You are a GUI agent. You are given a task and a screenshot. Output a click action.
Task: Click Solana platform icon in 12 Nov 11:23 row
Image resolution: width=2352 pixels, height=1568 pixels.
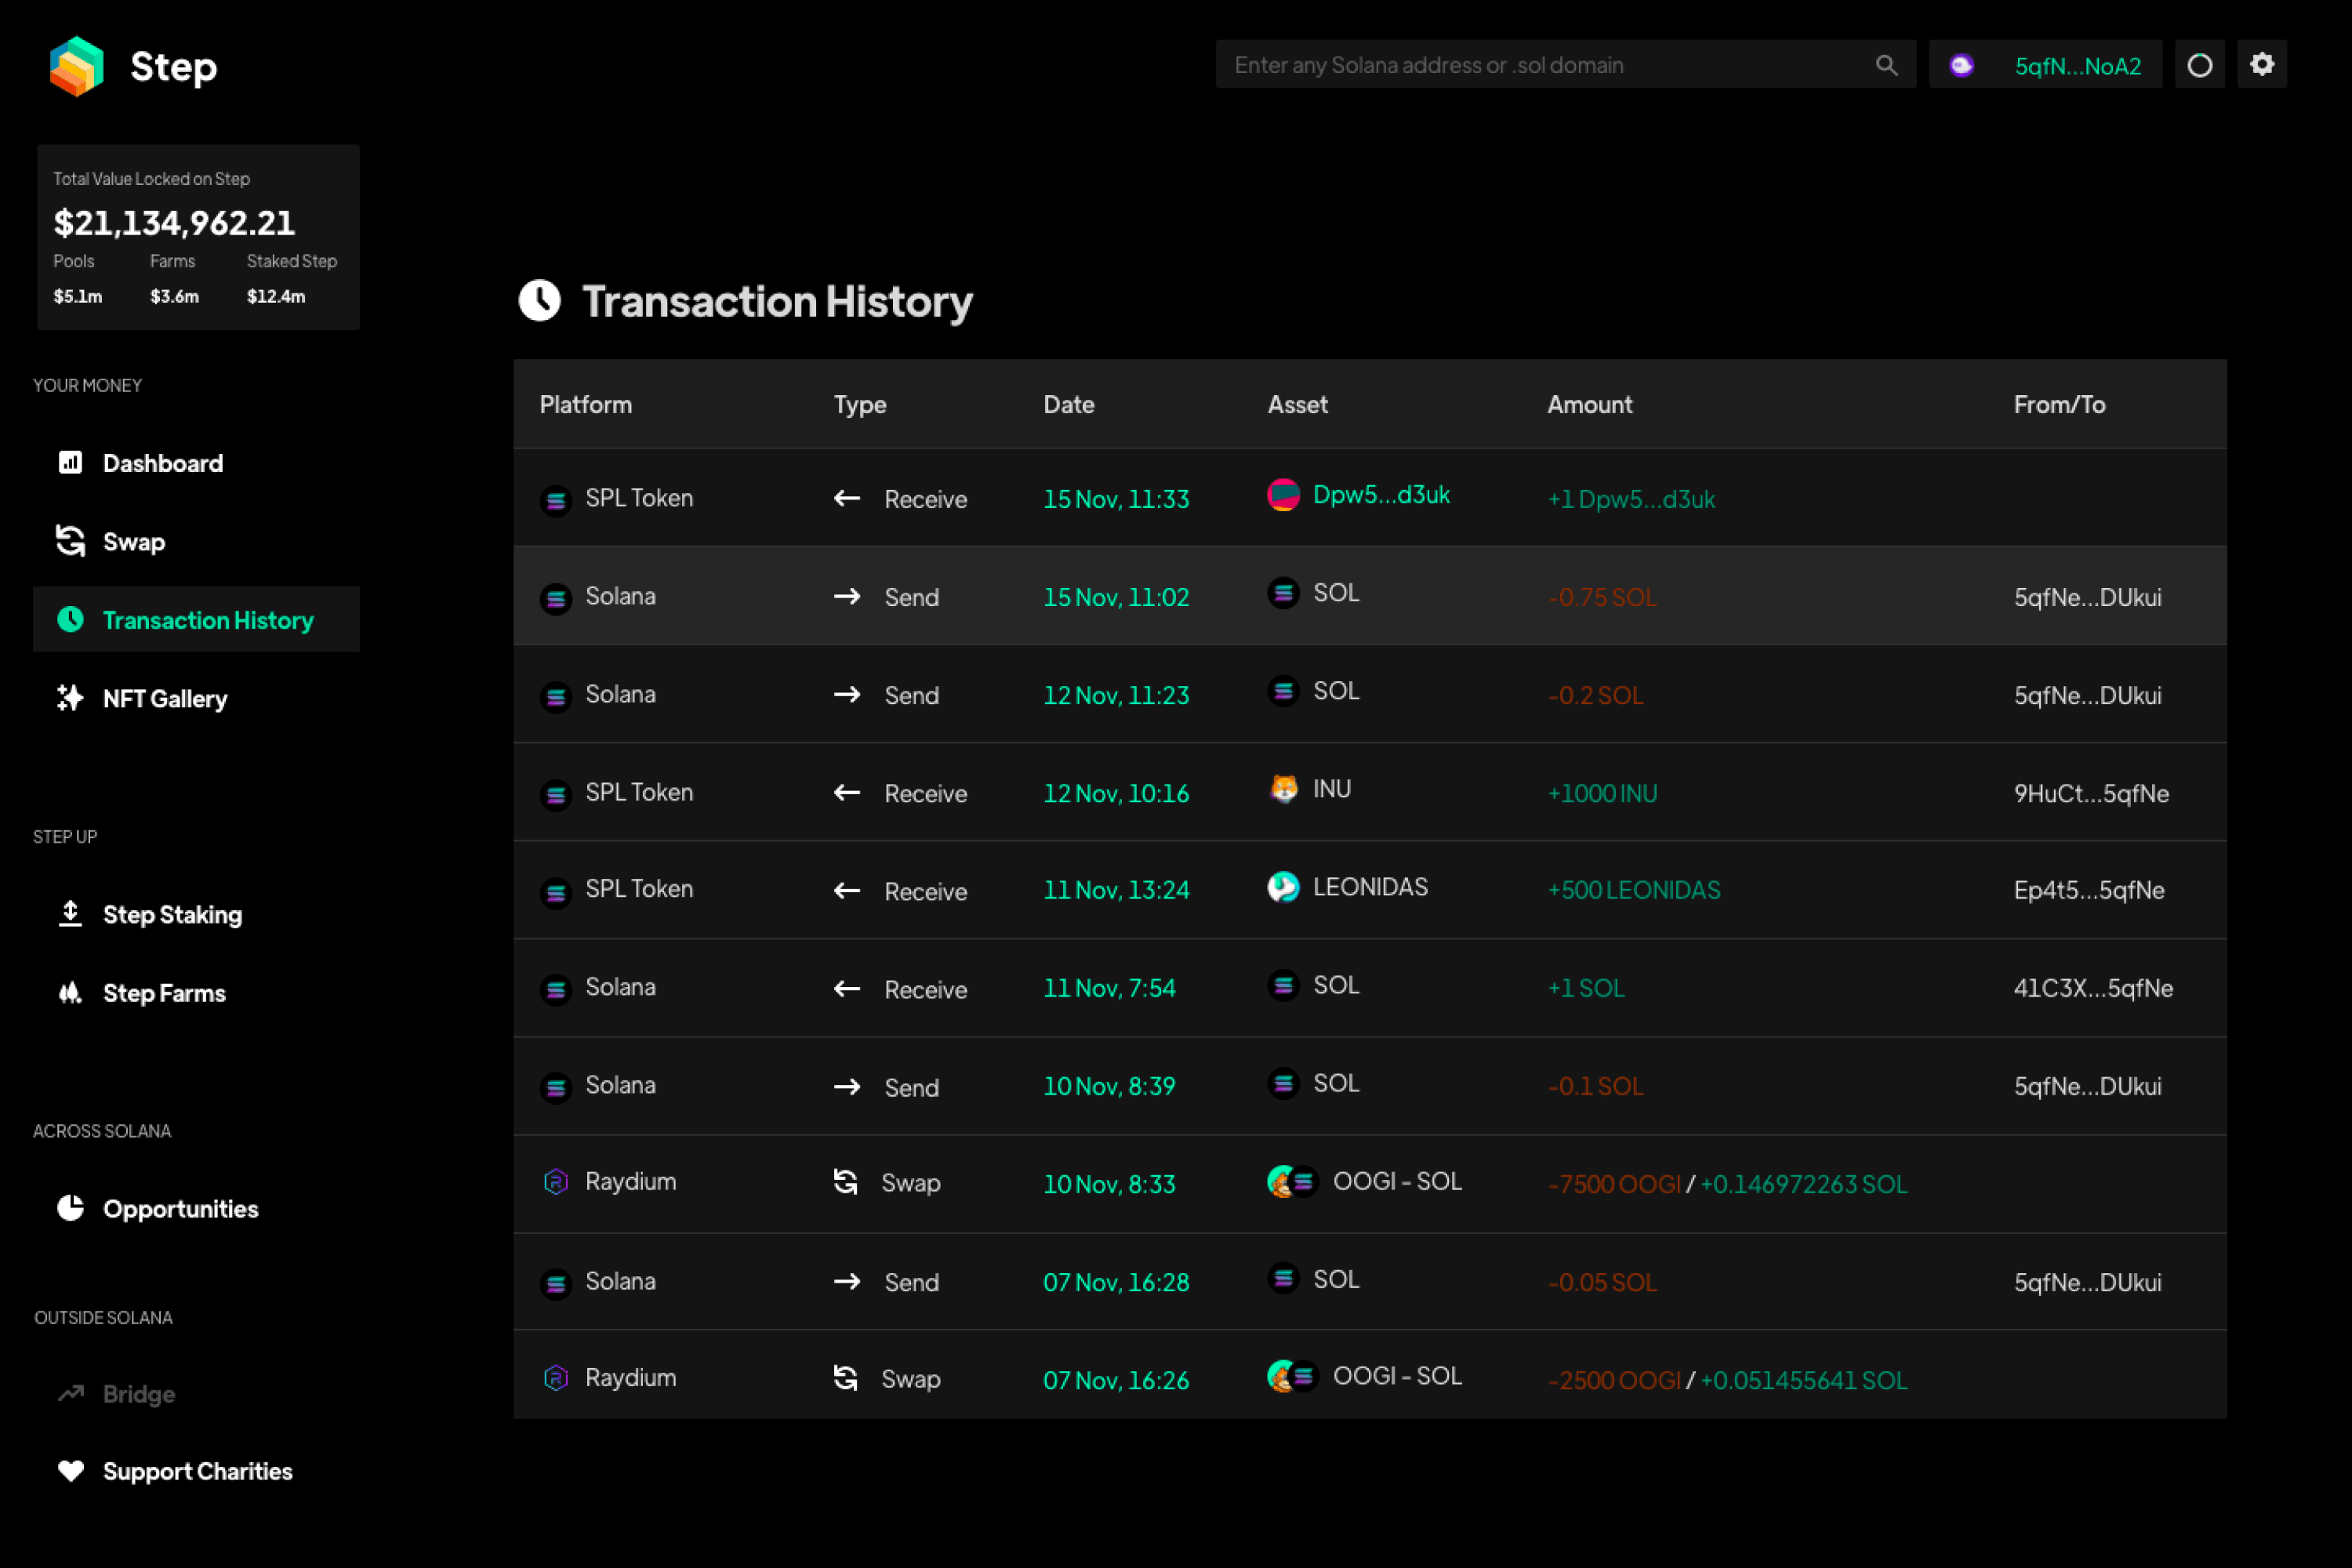click(556, 696)
